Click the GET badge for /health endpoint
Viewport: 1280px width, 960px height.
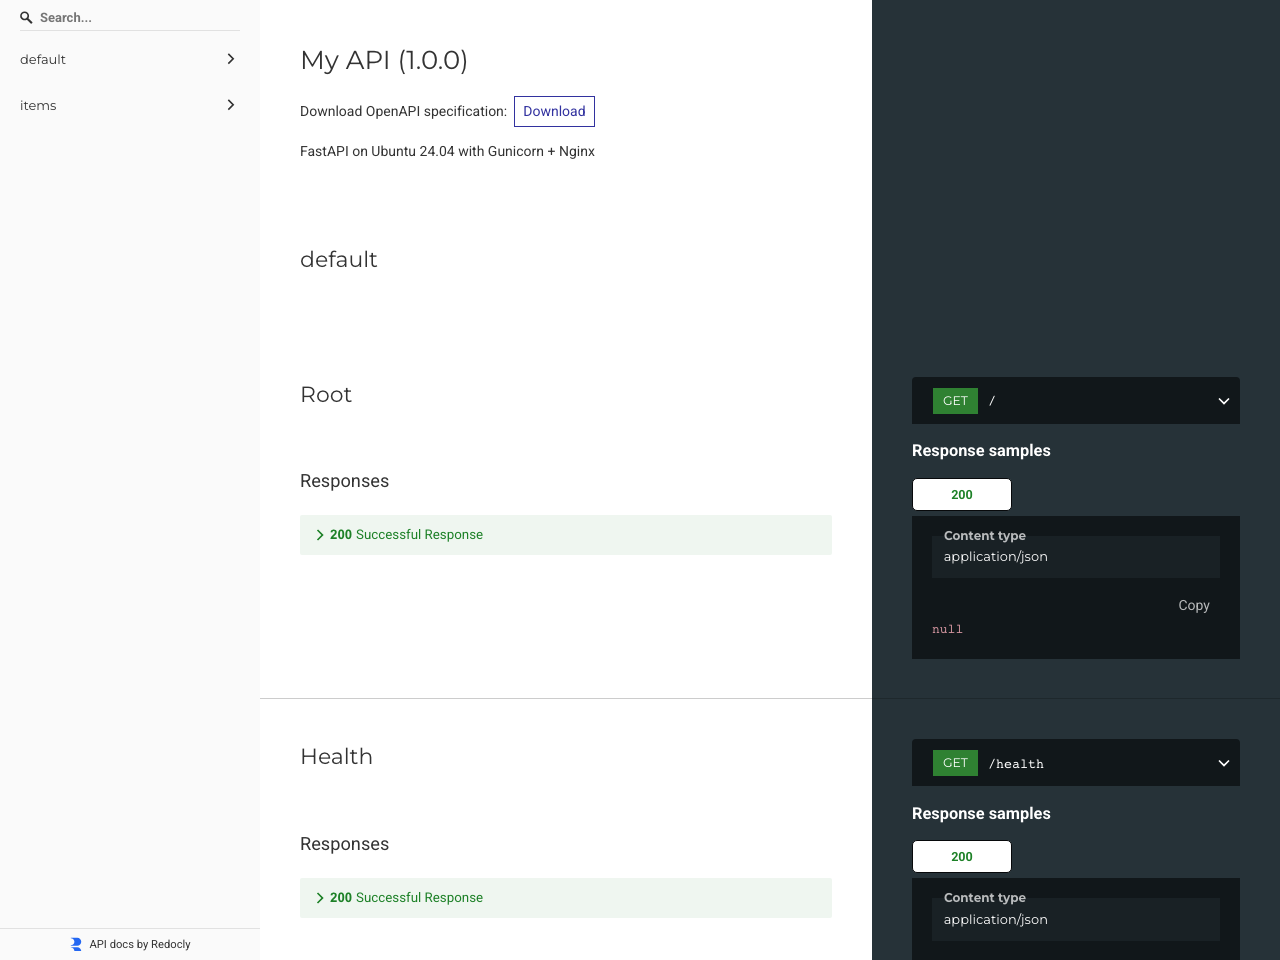[955, 763]
